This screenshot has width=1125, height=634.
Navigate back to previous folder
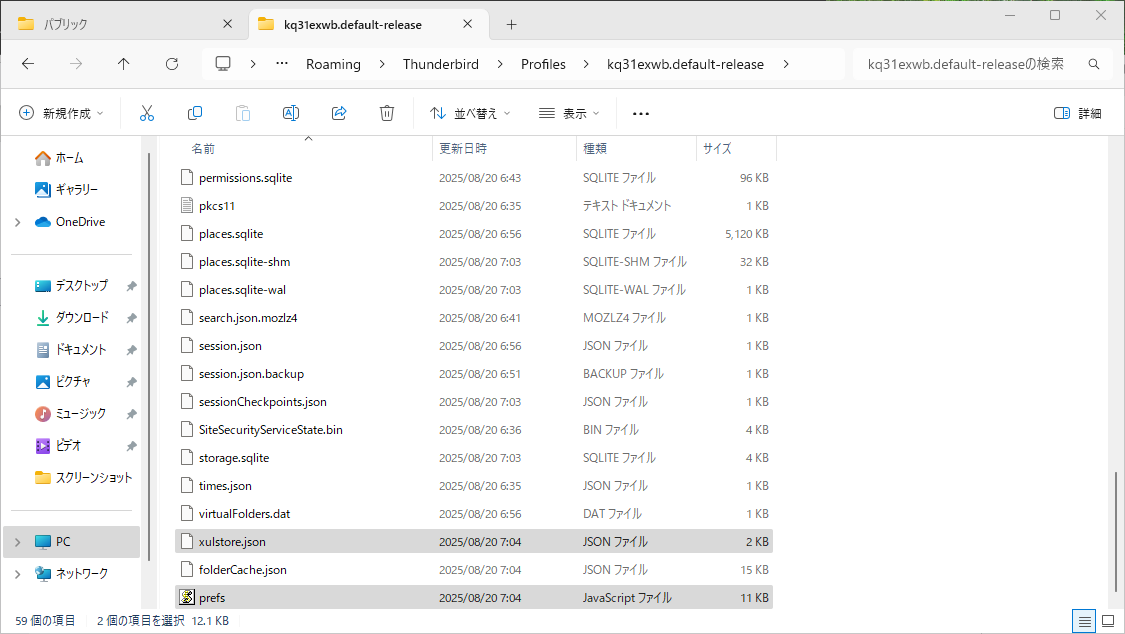click(28, 64)
